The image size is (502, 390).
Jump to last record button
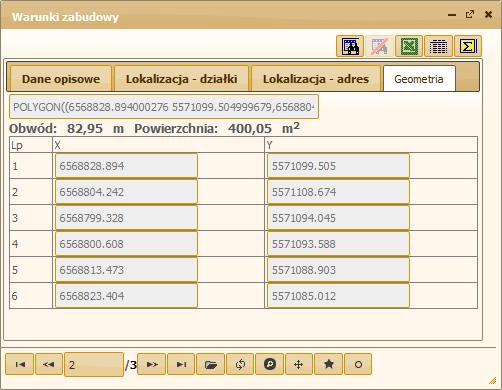coord(181,364)
